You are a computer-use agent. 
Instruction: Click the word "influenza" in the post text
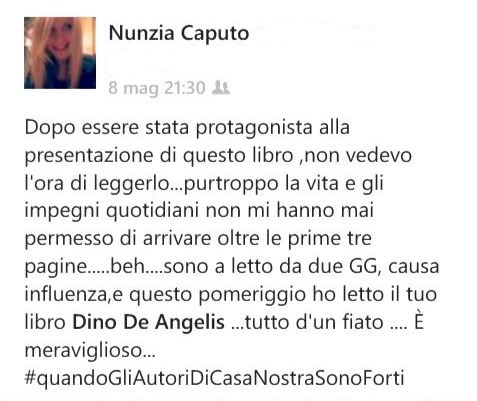tap(65, 295)
